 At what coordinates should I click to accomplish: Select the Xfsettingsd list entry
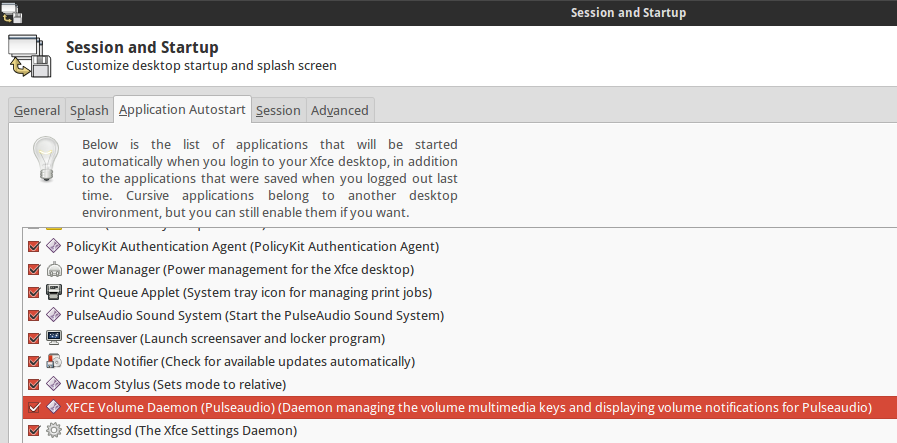[x=181, y=431]
